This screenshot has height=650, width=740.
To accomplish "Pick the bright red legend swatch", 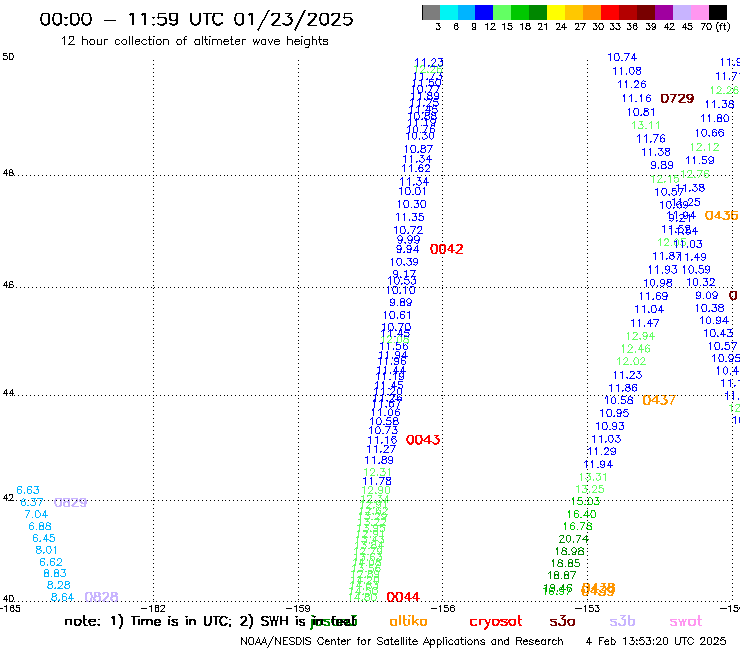I will coord(609,12).
